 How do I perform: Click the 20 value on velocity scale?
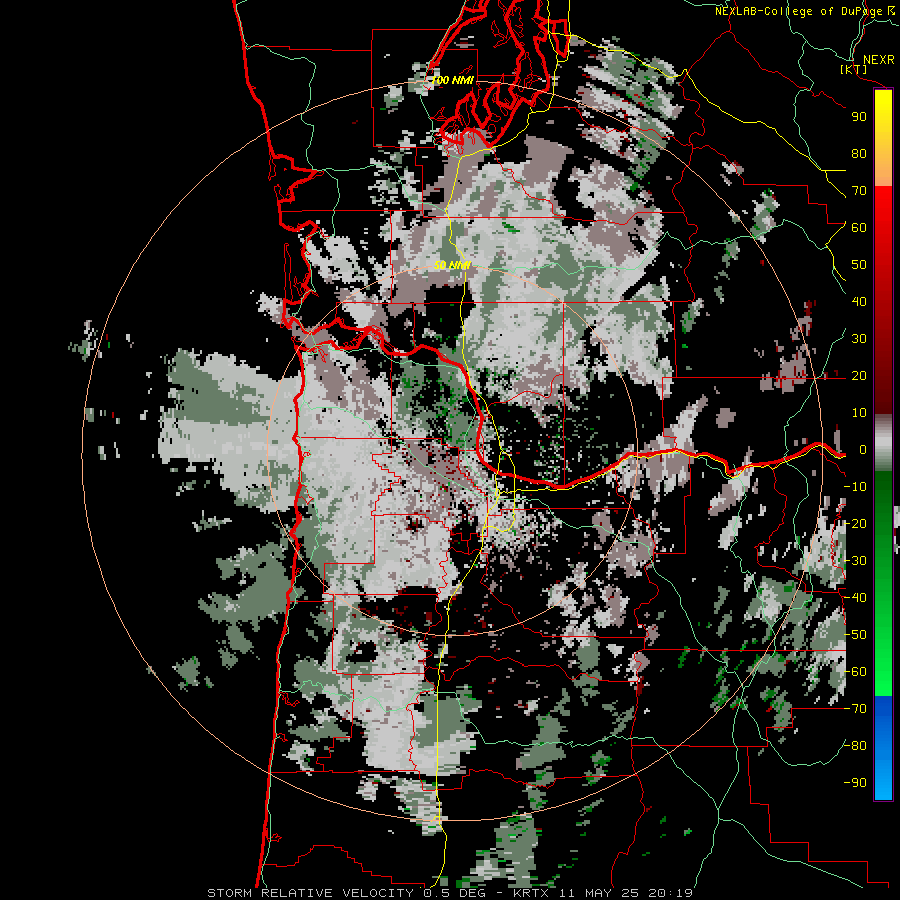click(x=859, y=376)
